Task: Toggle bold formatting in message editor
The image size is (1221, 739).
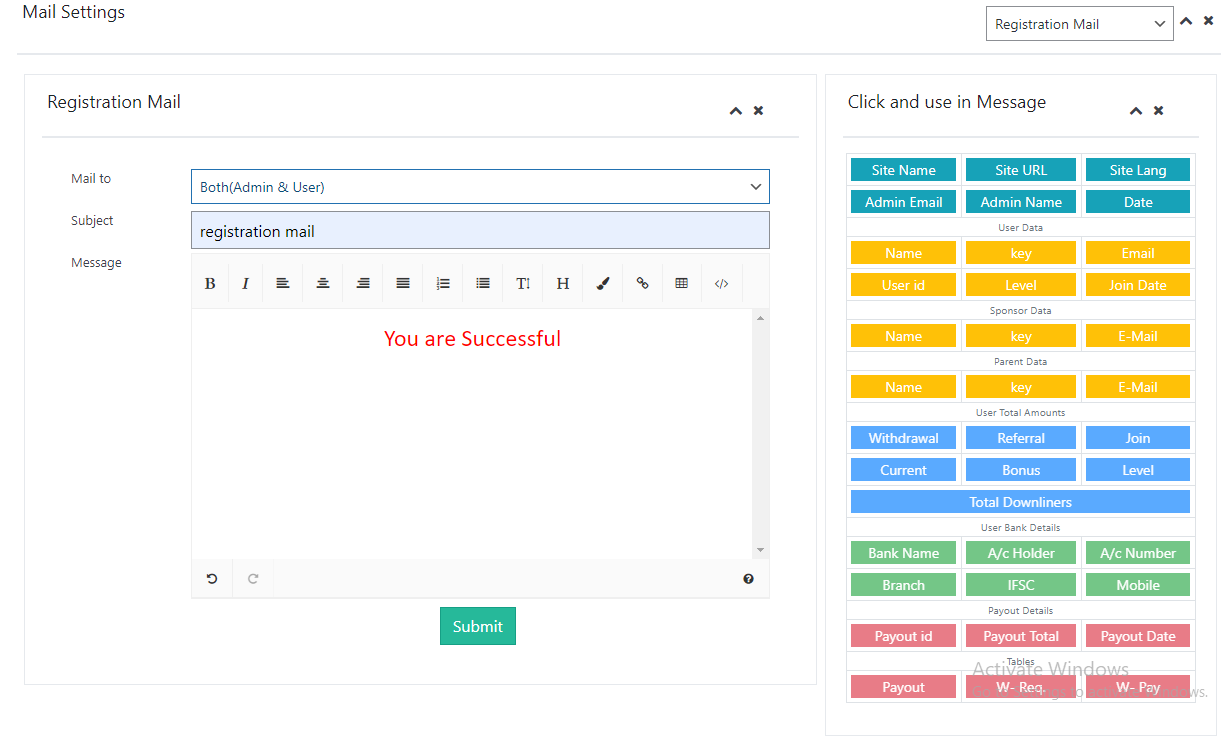Action: (x=210, y=283)
